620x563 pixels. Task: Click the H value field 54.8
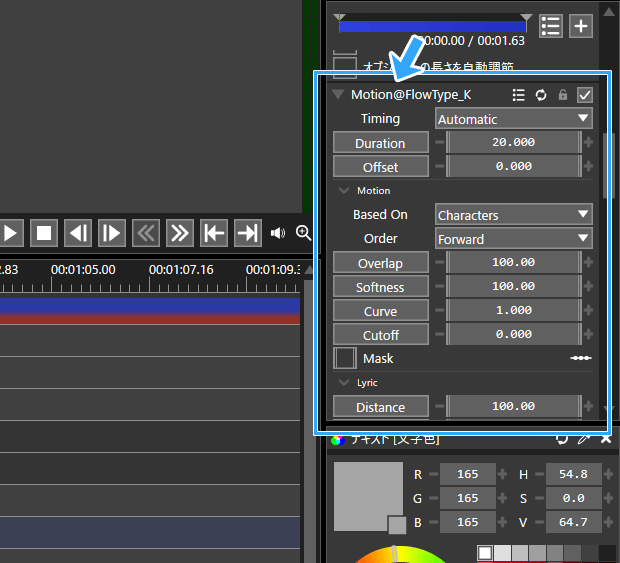(573, 474)
